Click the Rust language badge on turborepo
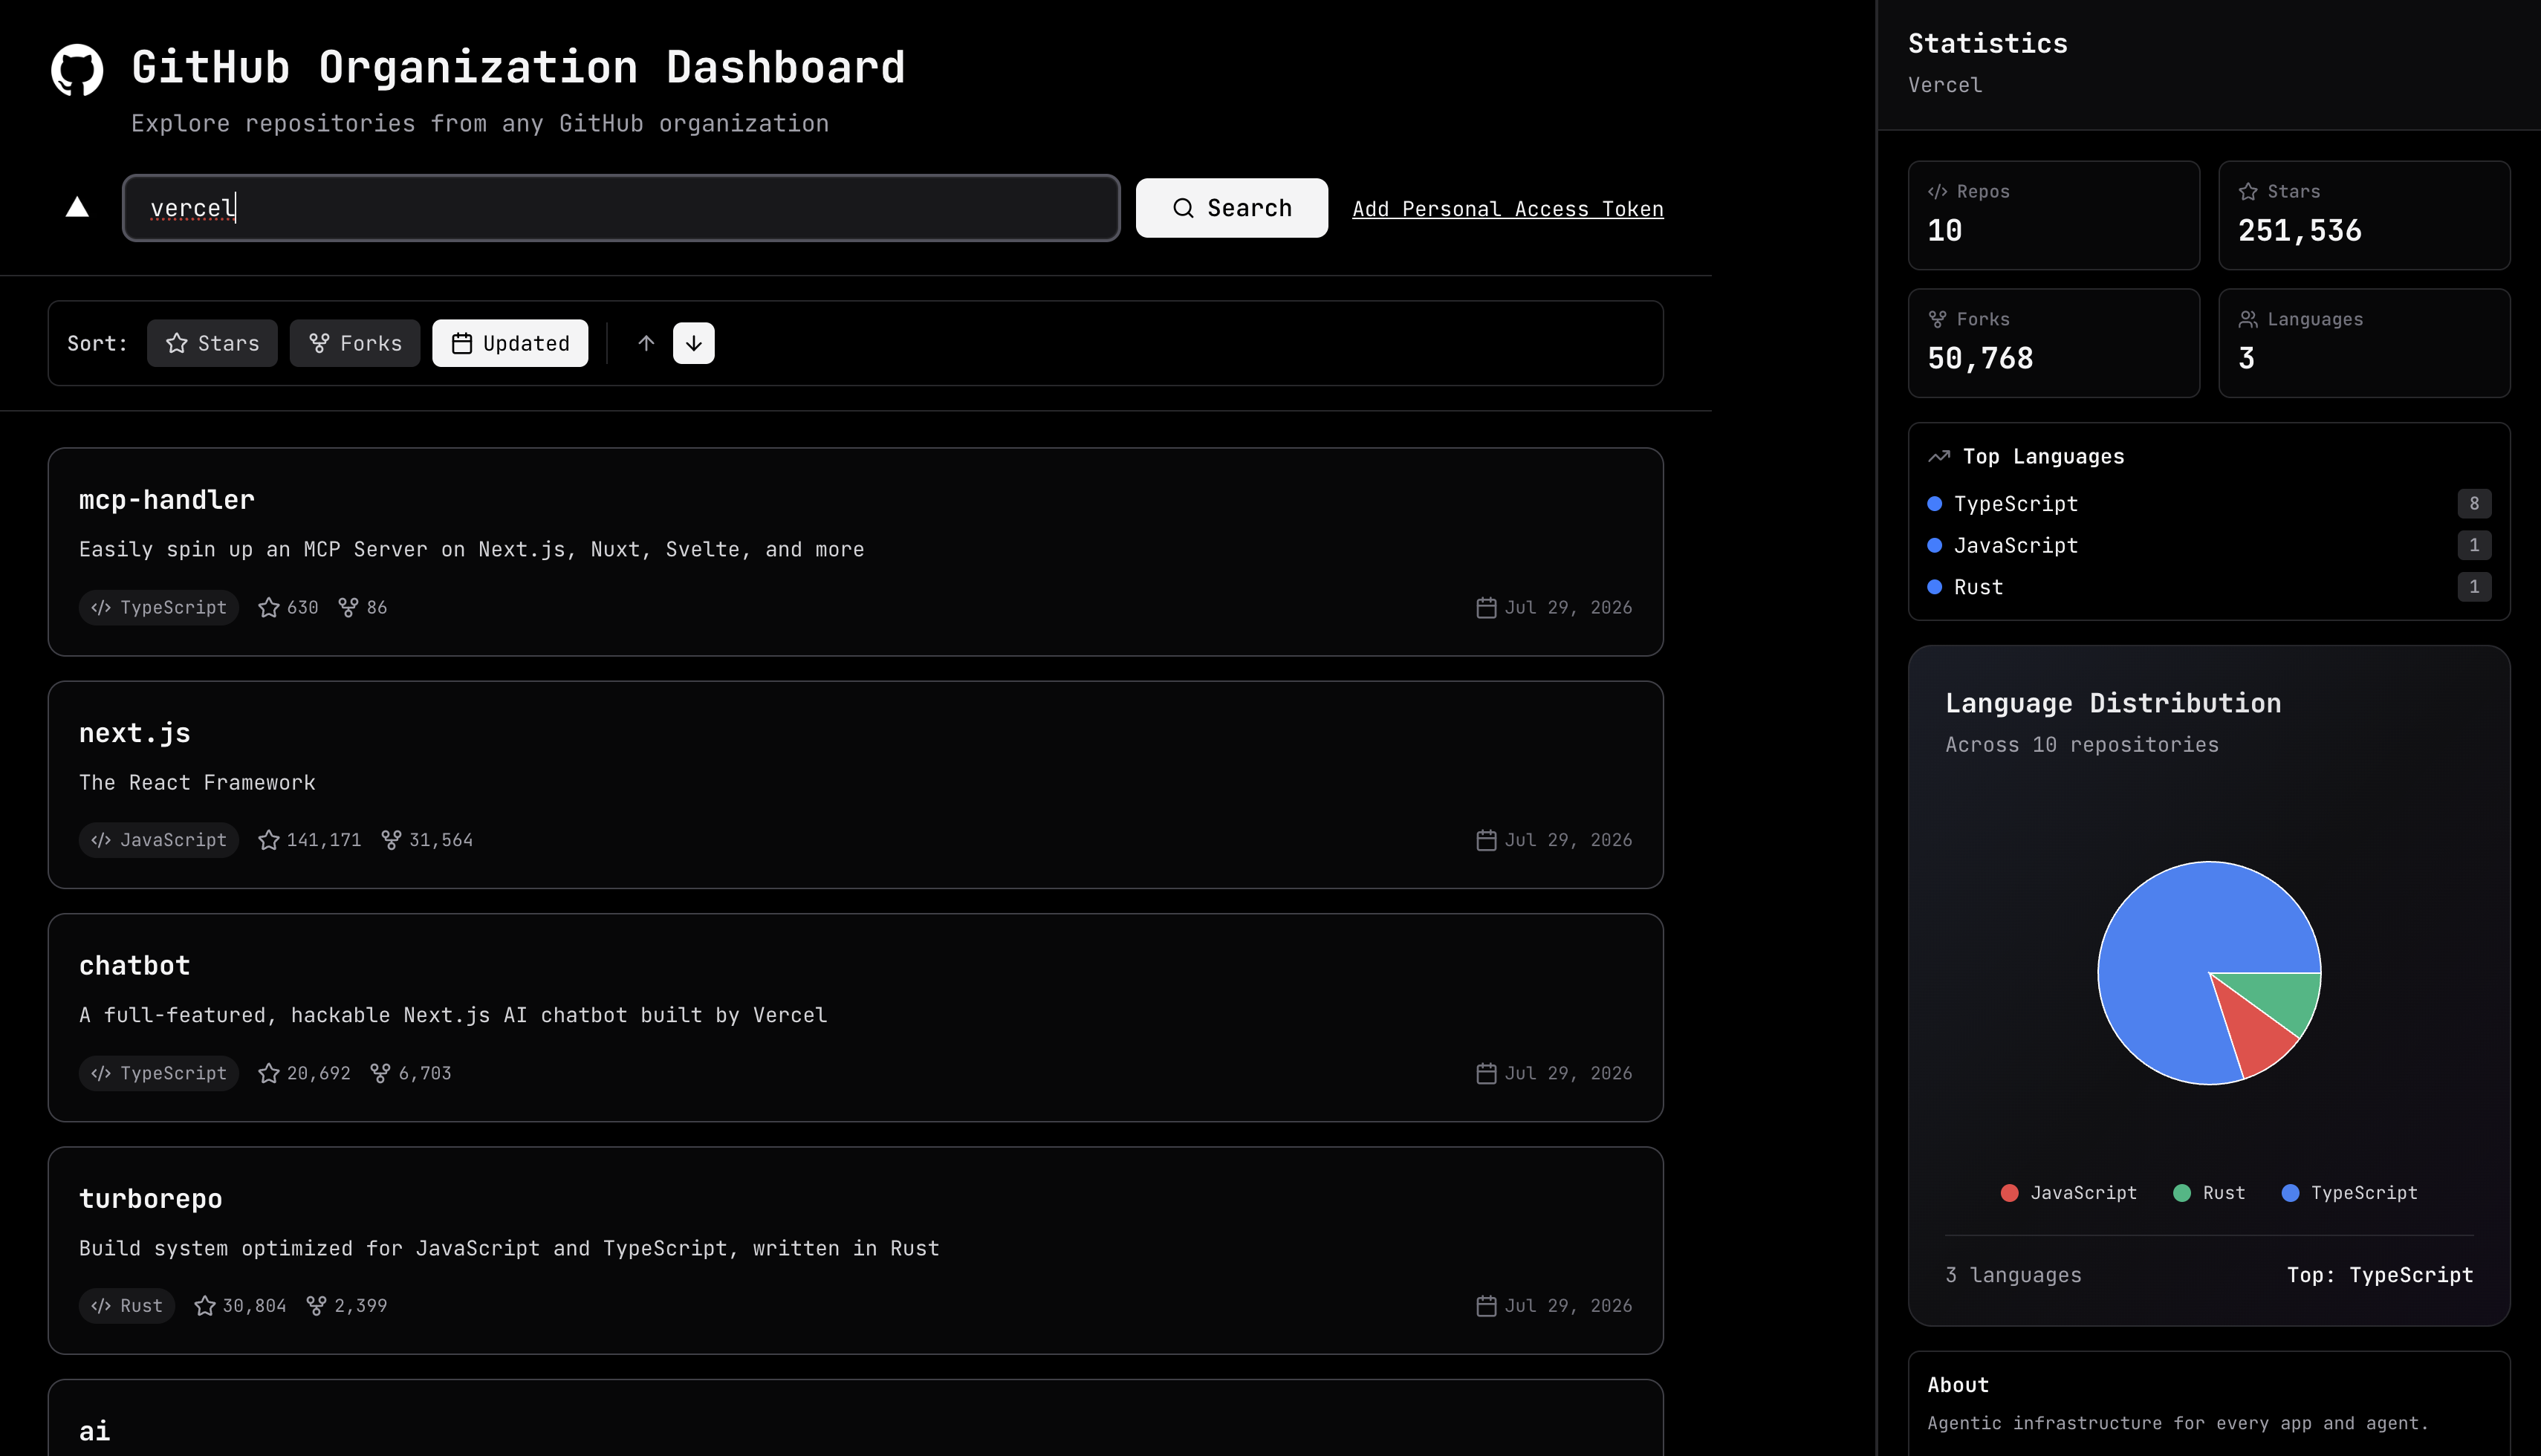 [127, 1306]
